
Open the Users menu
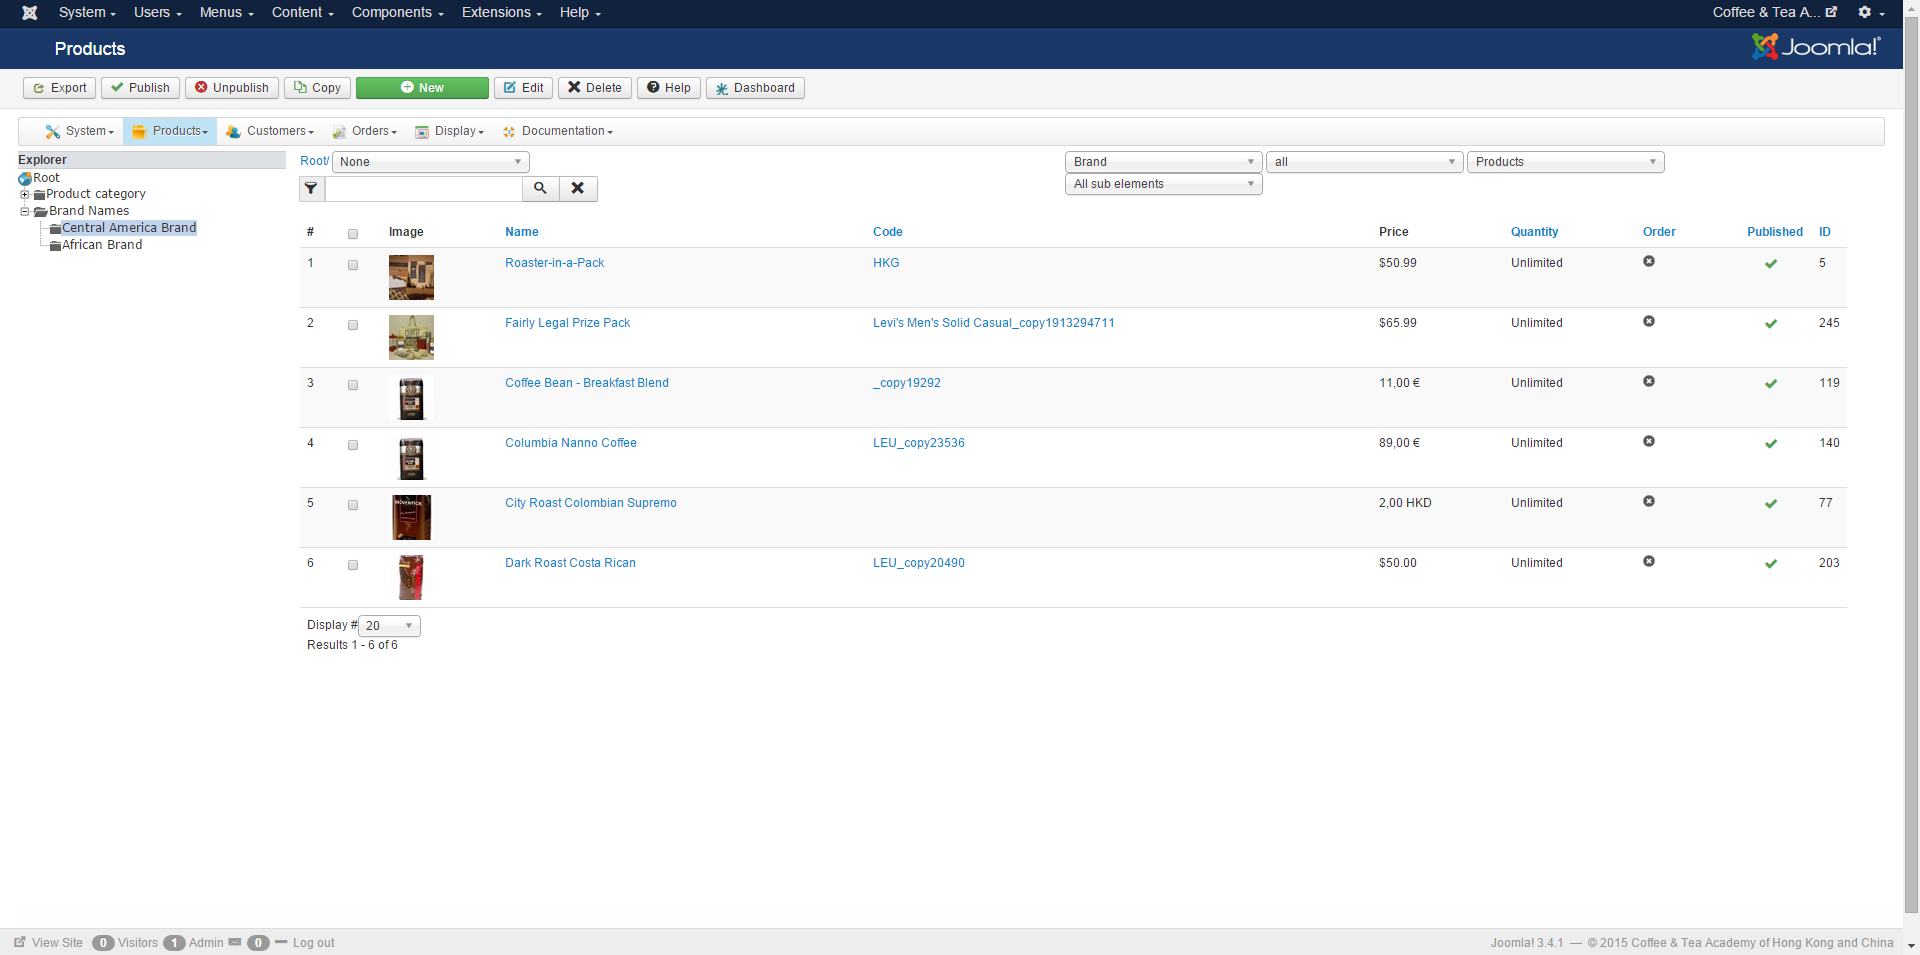coord(158,13)
